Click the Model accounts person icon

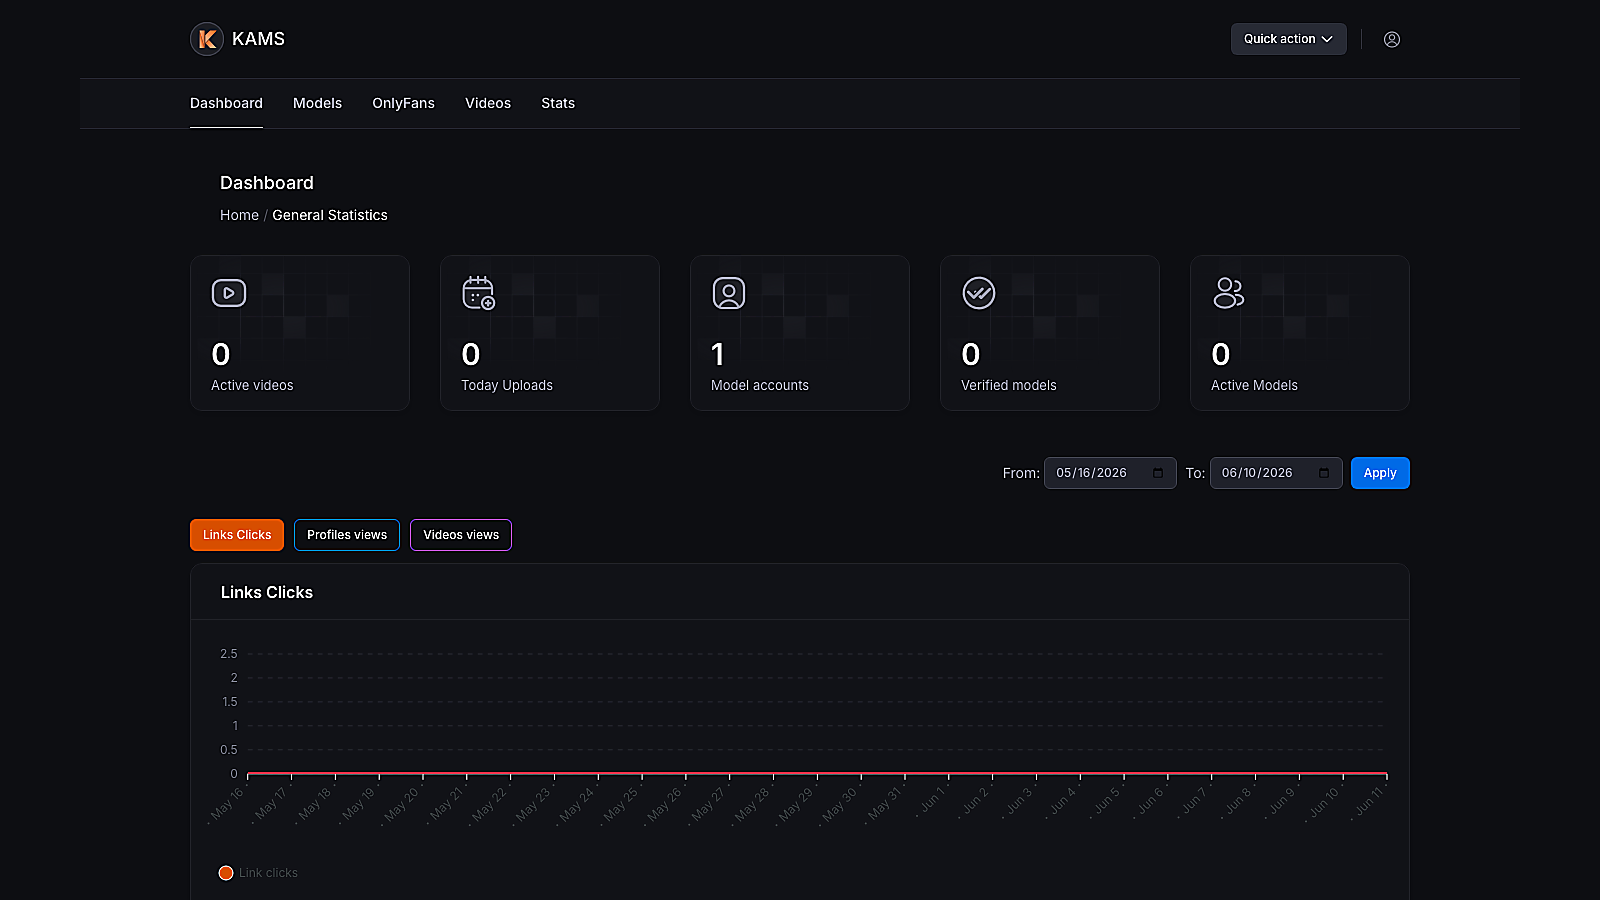(729, 293)
